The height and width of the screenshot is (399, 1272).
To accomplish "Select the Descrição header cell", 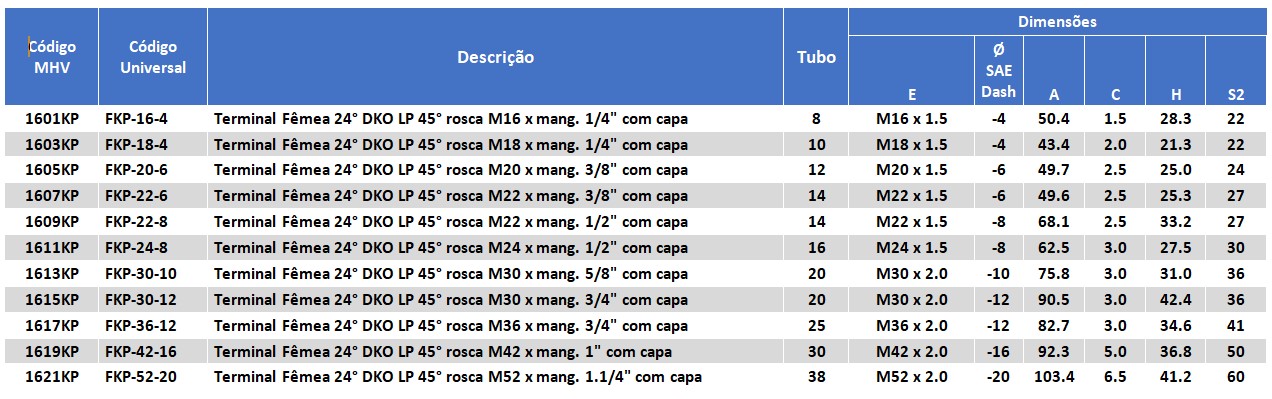I will [x=495, y=56].
